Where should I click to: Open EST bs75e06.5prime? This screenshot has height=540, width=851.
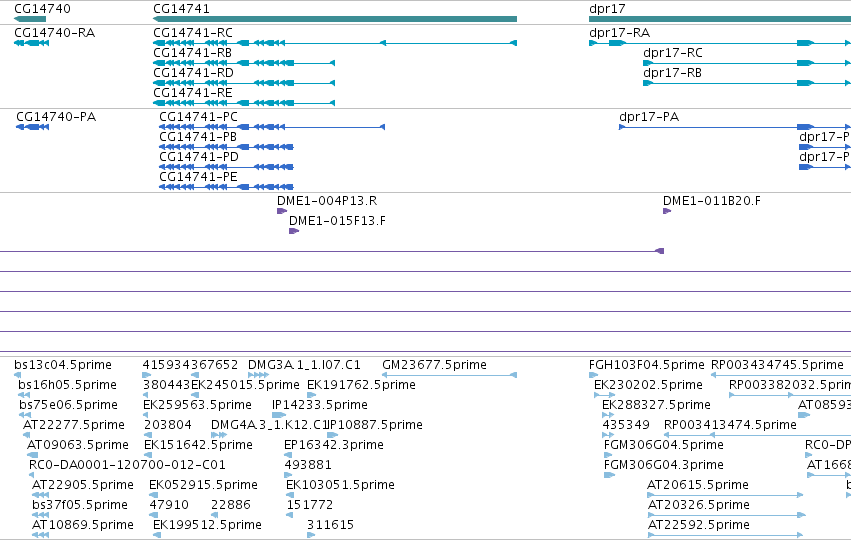[68, 405]
